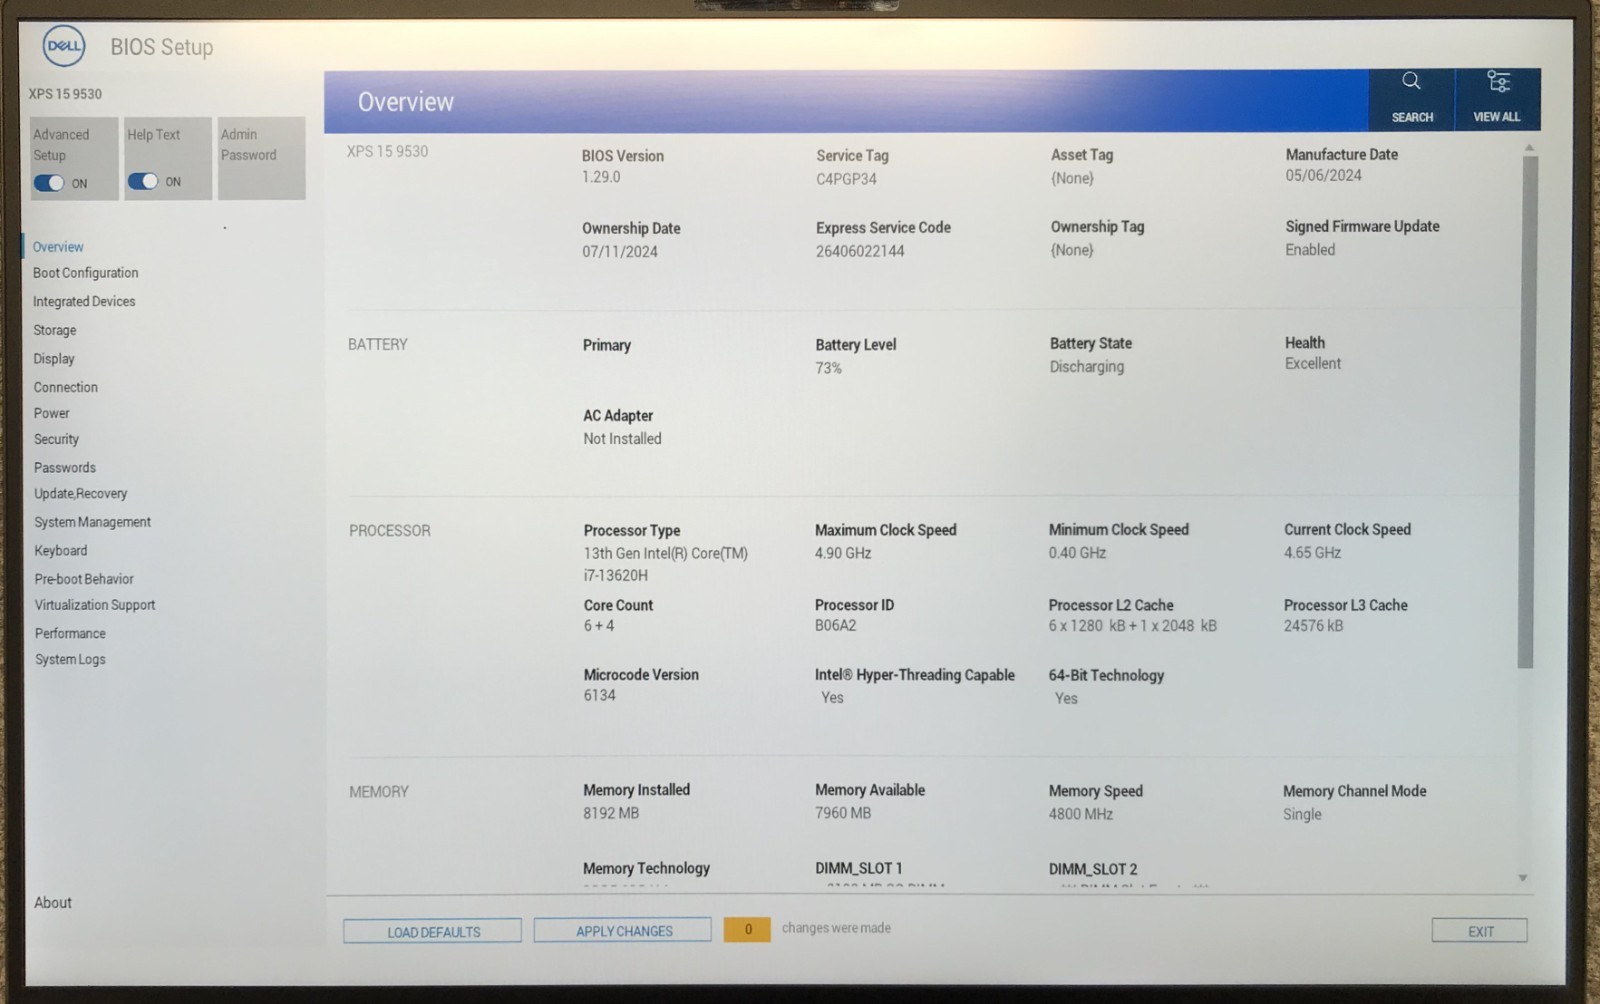This screenshot has height=1004, width=1600.
Task: Click the i7-13620H processor type text
Action: [x=616, y=576]
